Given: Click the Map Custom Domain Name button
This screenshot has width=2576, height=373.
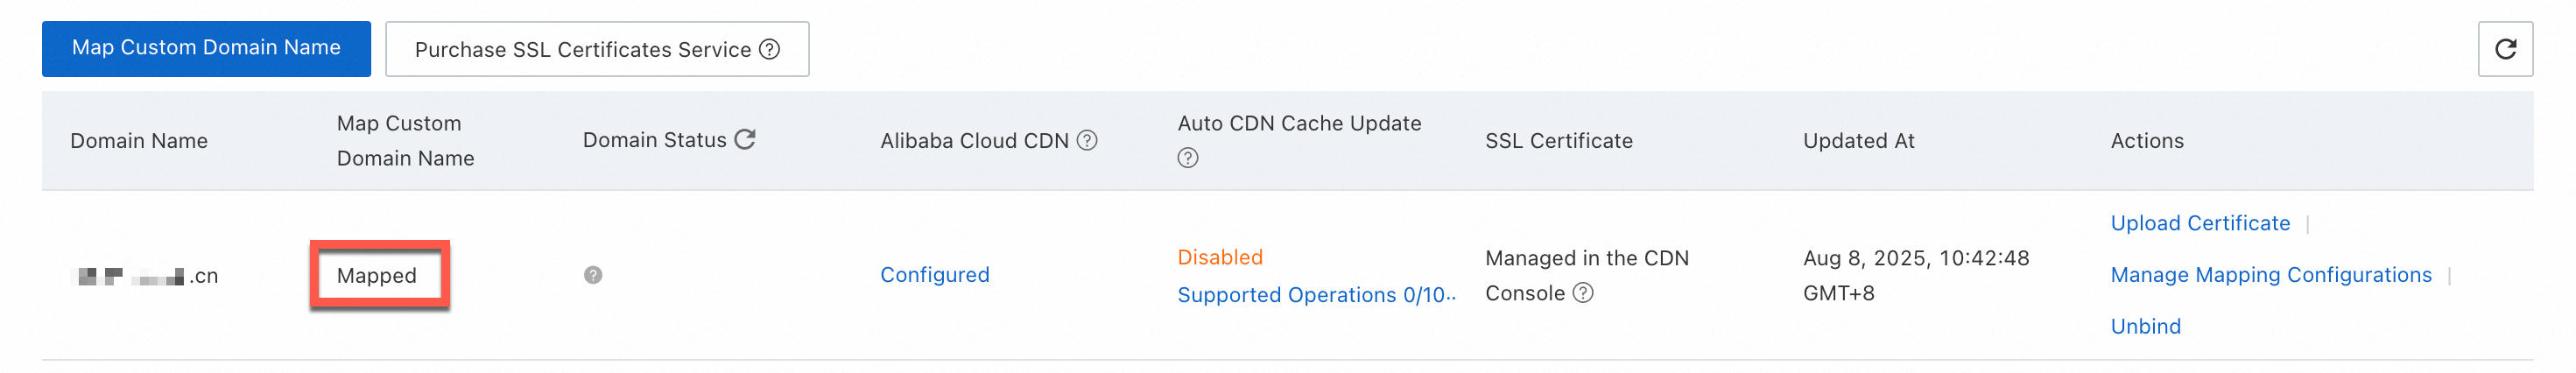Looking at the screenshot, I should click(206, 48).
